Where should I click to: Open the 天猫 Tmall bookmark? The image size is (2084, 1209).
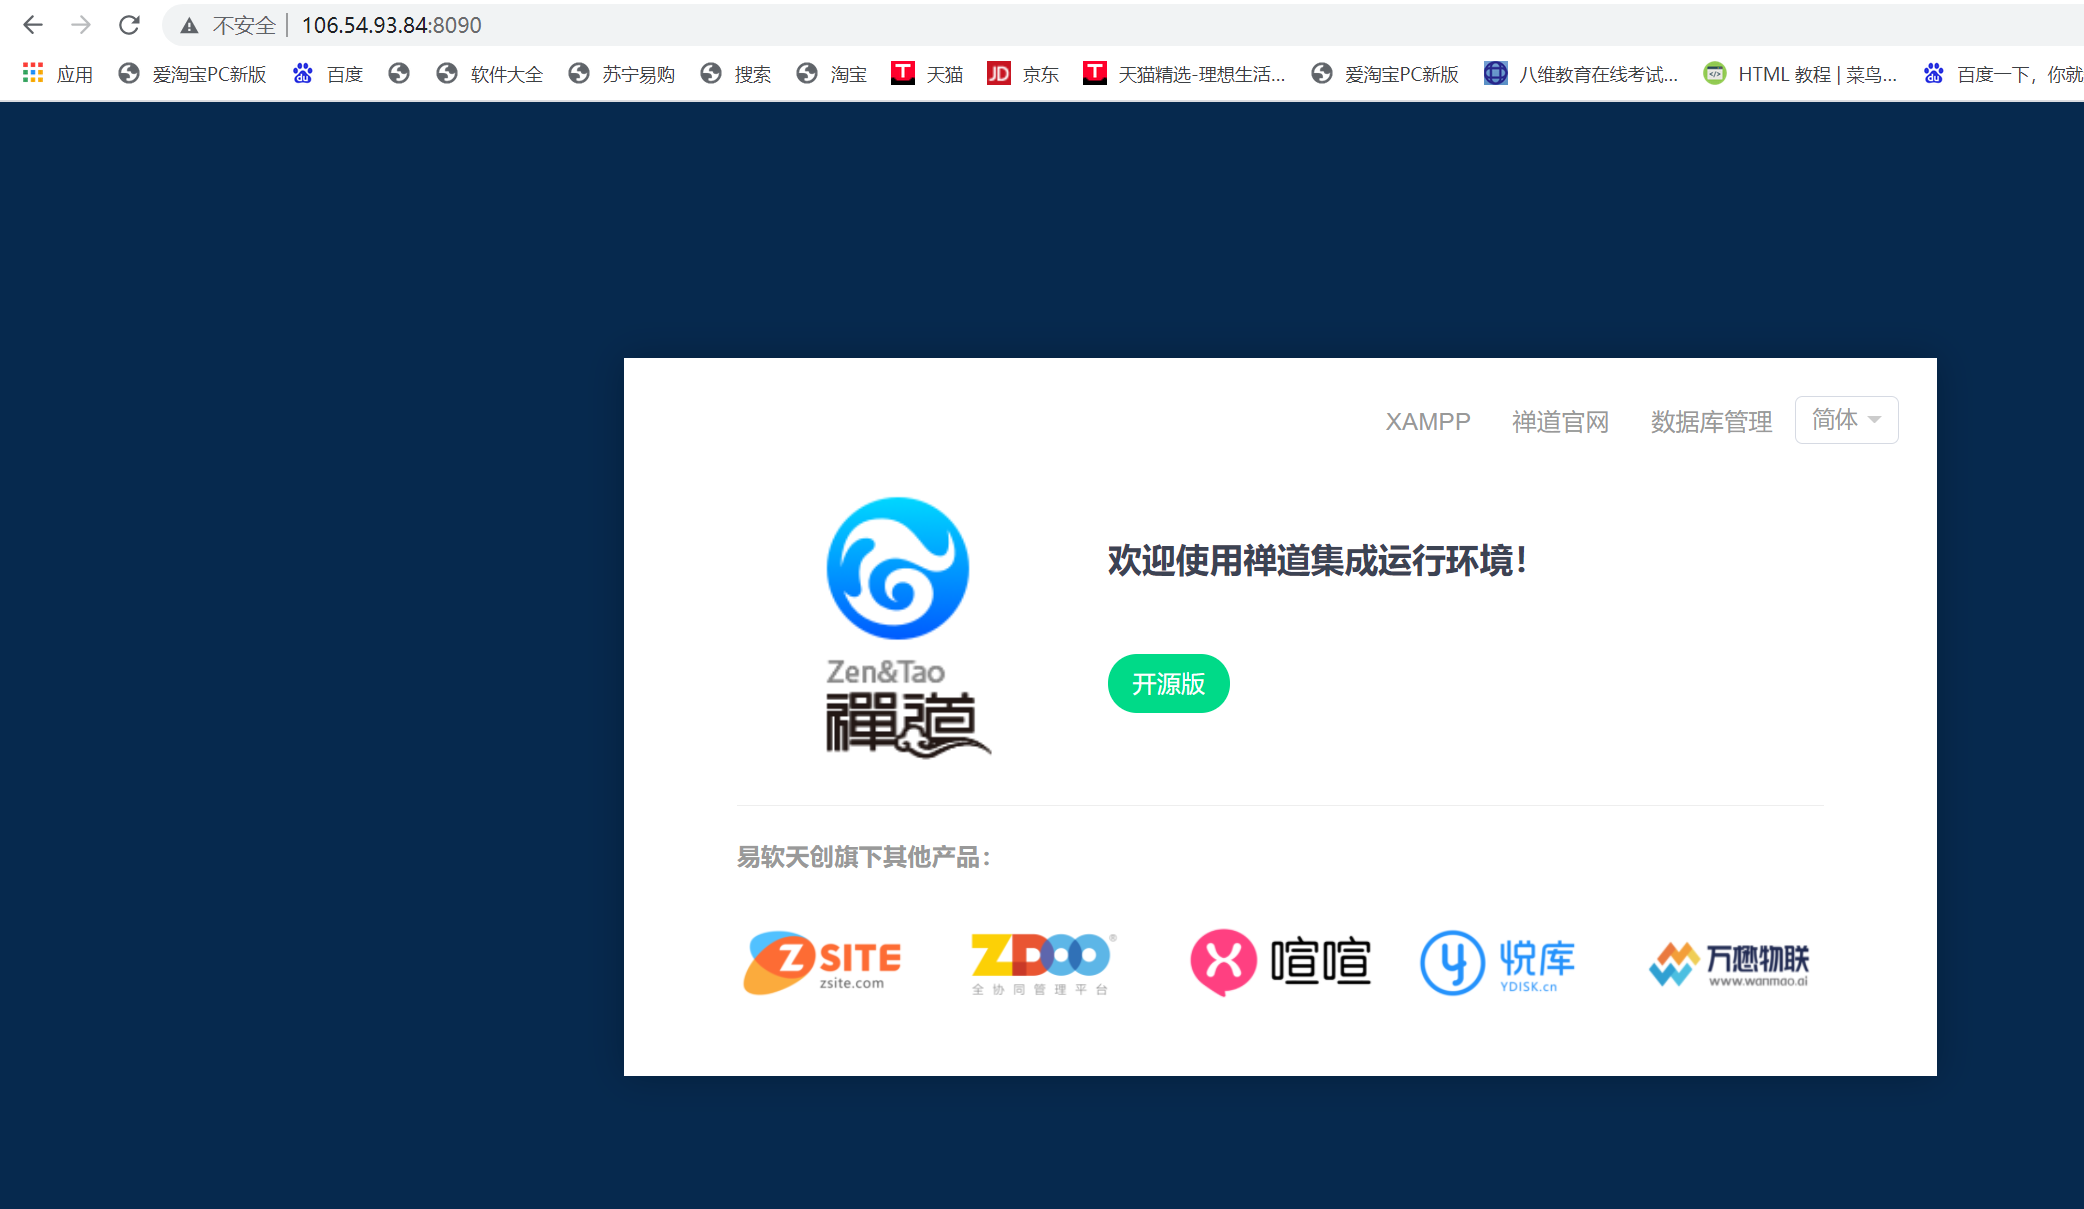[x=927, y=74]
